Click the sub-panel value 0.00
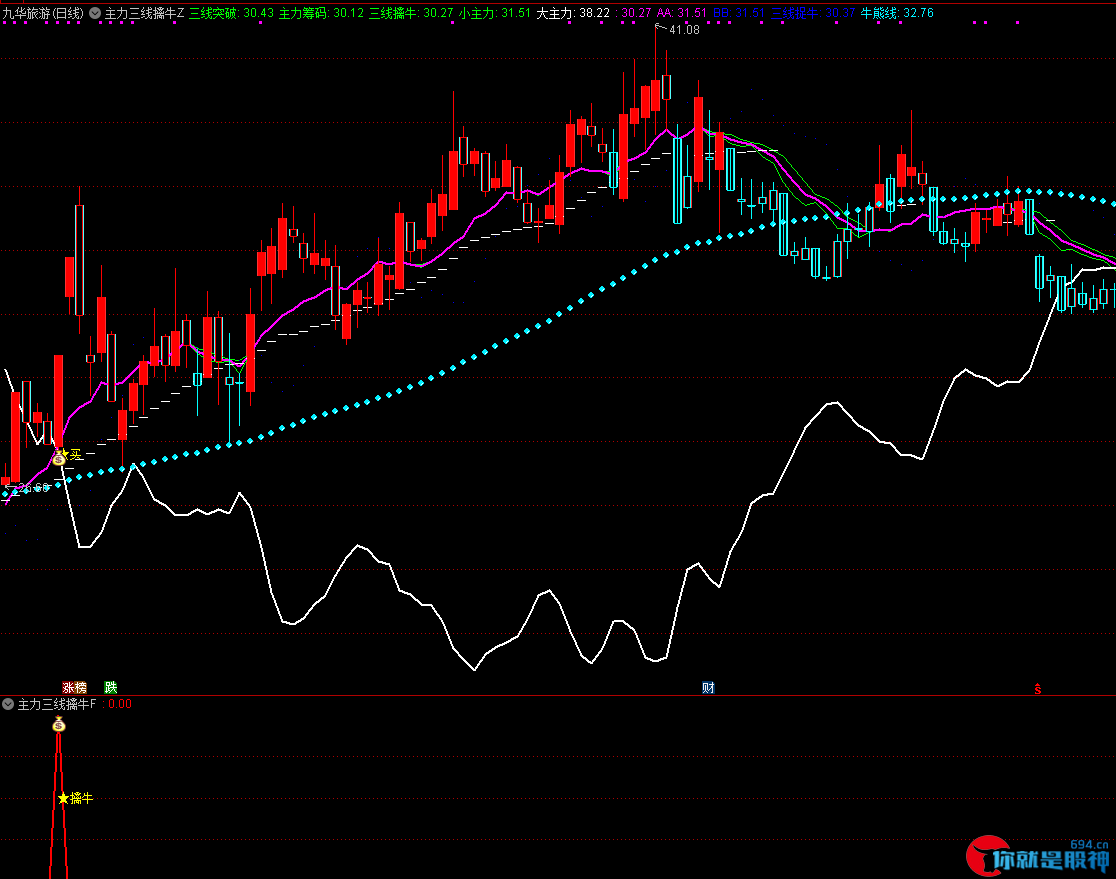This screenshot has width=1116, height=879. tap(120, 704)
